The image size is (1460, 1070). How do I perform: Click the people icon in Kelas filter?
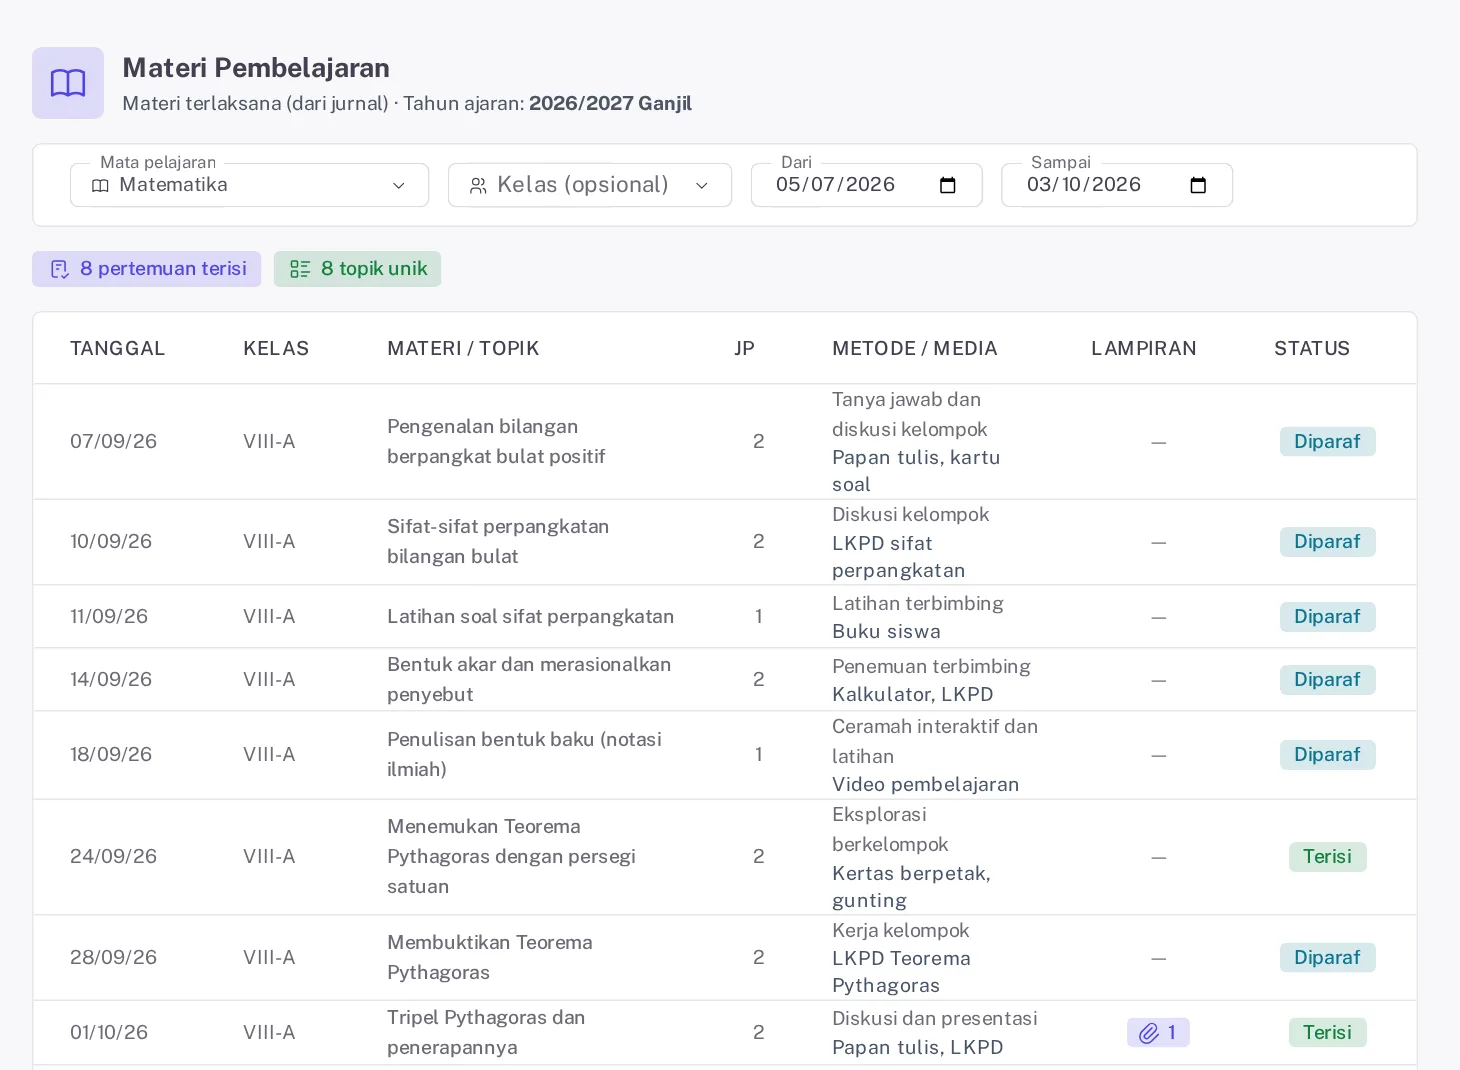(478, 186)
